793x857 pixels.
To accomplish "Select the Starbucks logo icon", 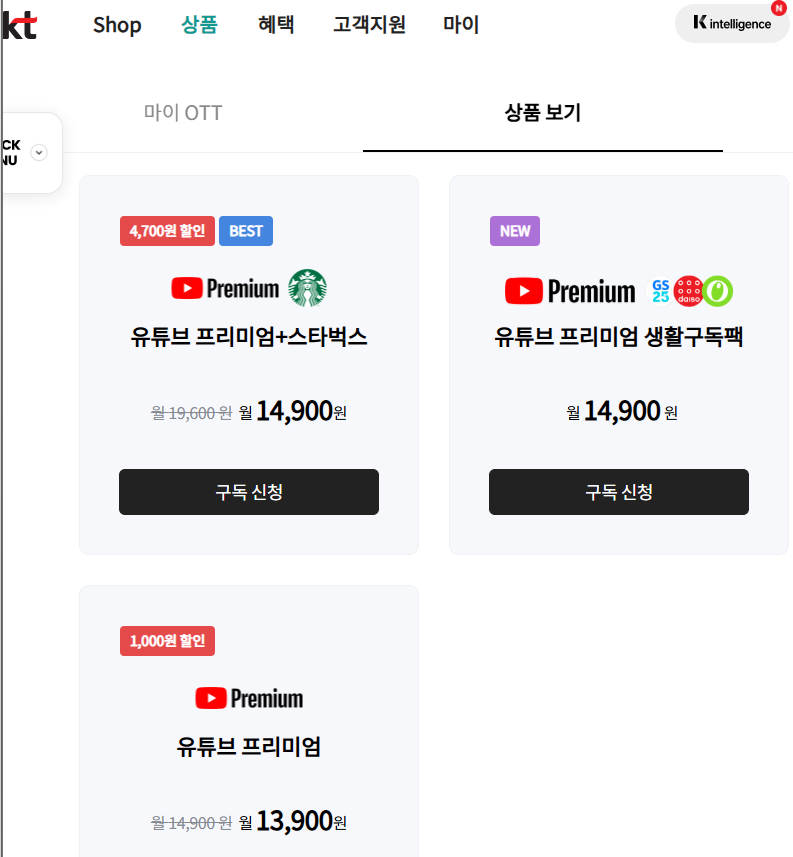I will click(x=309, y=289).
